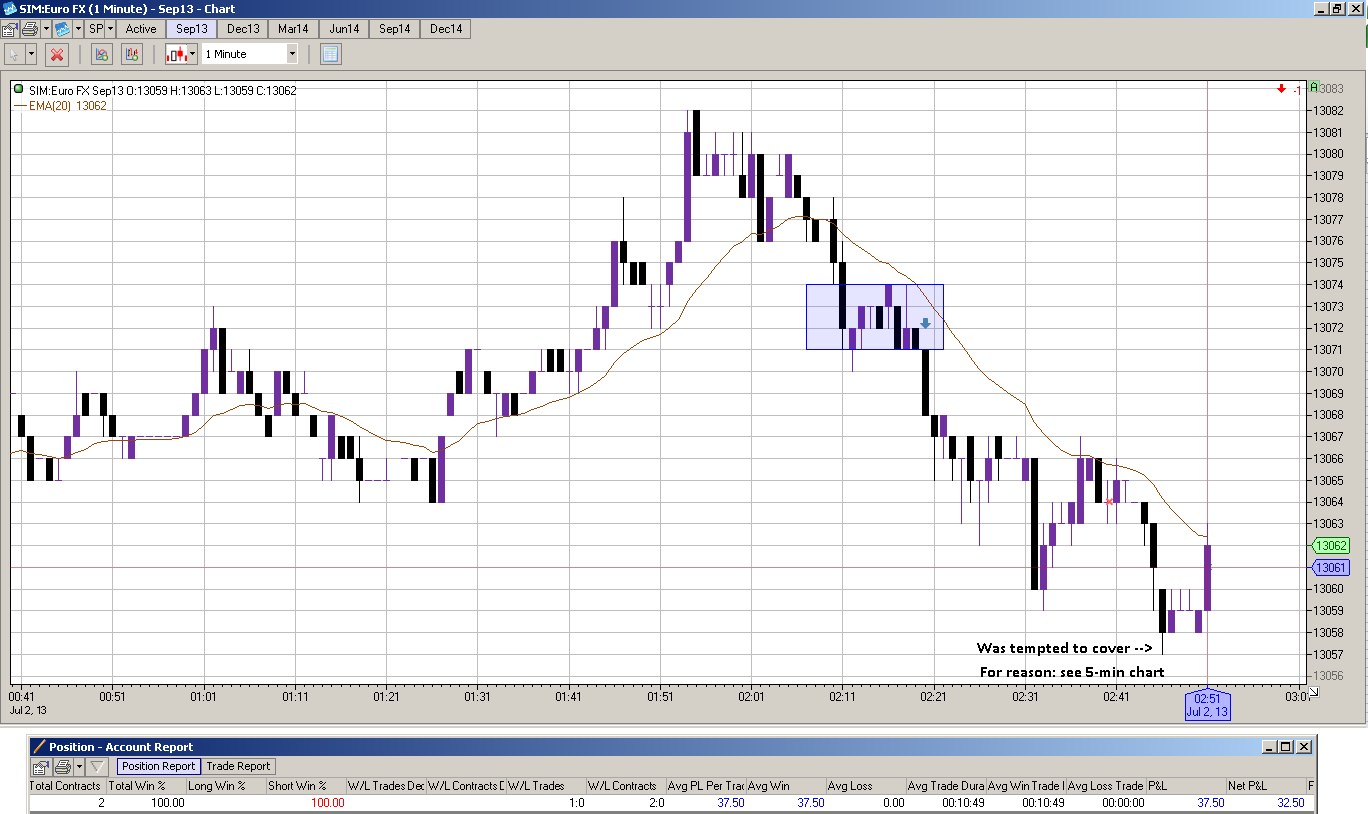Click the chart resize corner arrow icon
Image resolution: width=1368 pixels, height=814 pixels.
(1314, 692)
